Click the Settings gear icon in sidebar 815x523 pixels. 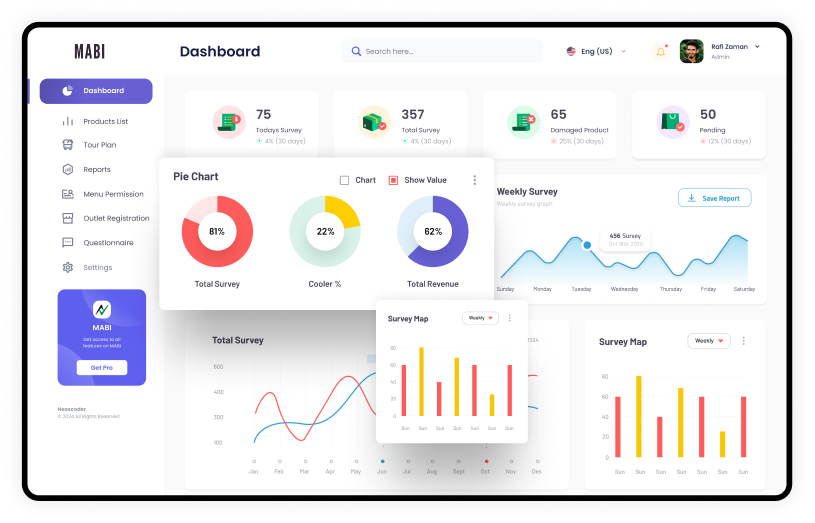68,267
